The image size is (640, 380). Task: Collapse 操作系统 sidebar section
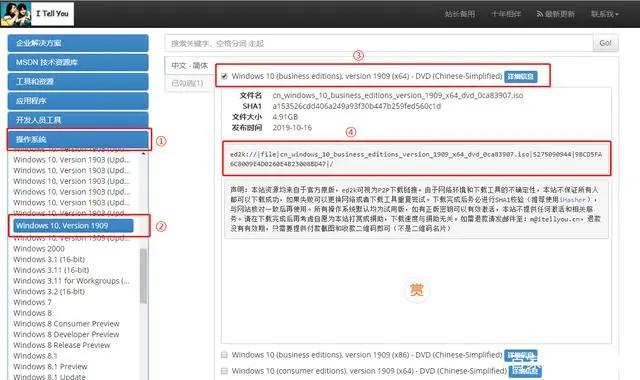click(78, 139)
